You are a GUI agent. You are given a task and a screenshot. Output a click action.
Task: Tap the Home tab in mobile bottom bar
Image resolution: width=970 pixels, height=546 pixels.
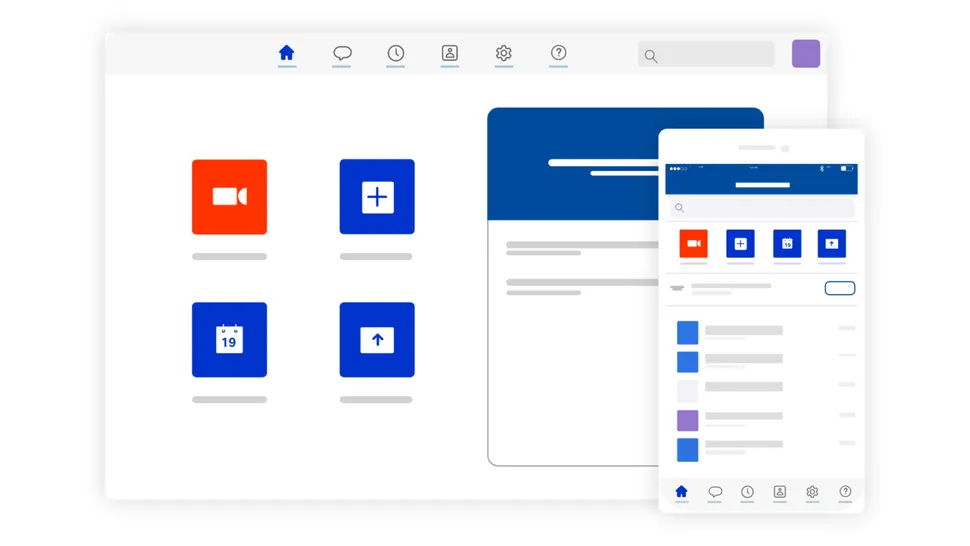[x=682, y=492]
